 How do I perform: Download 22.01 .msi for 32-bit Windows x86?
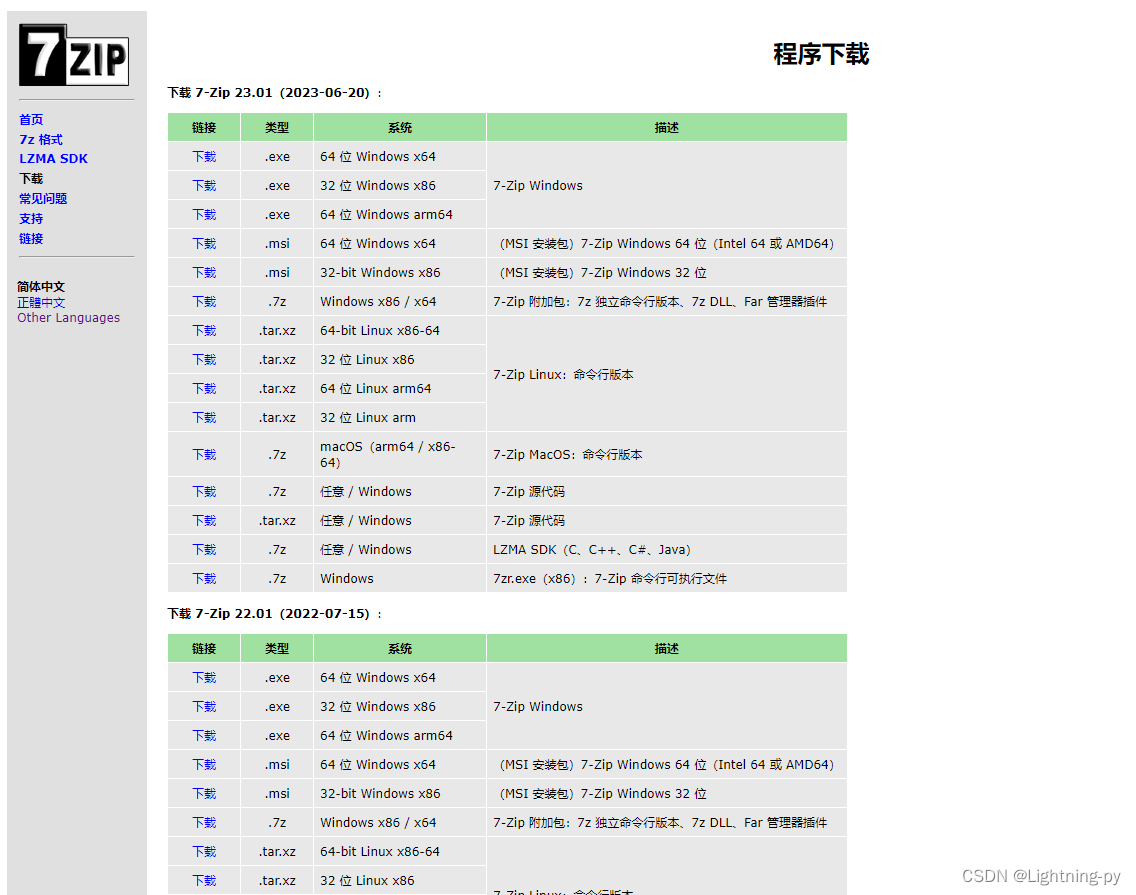tap(204, 794)
